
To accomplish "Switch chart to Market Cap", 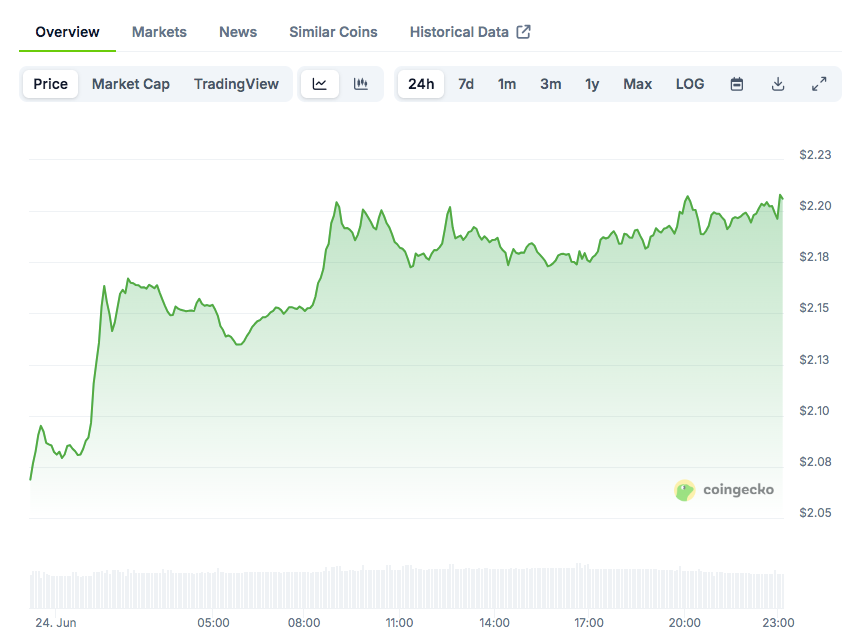I will (131, 84).
